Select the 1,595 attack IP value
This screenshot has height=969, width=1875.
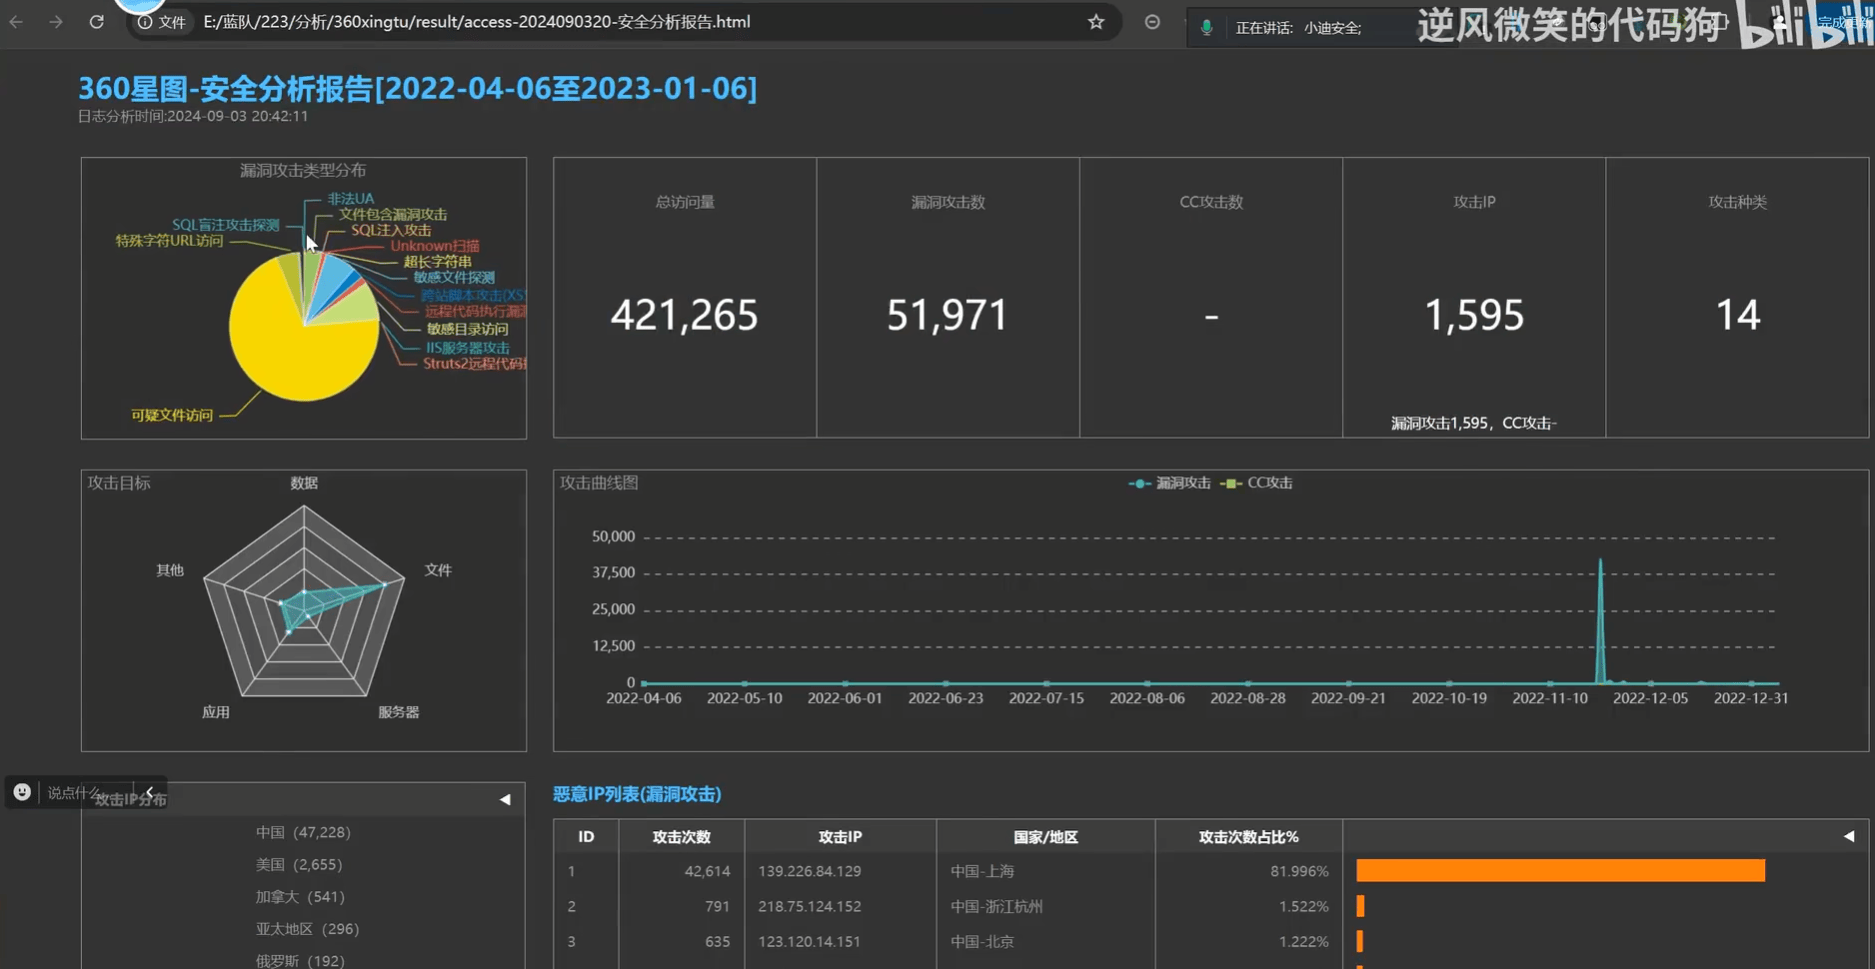(1474, 316)
